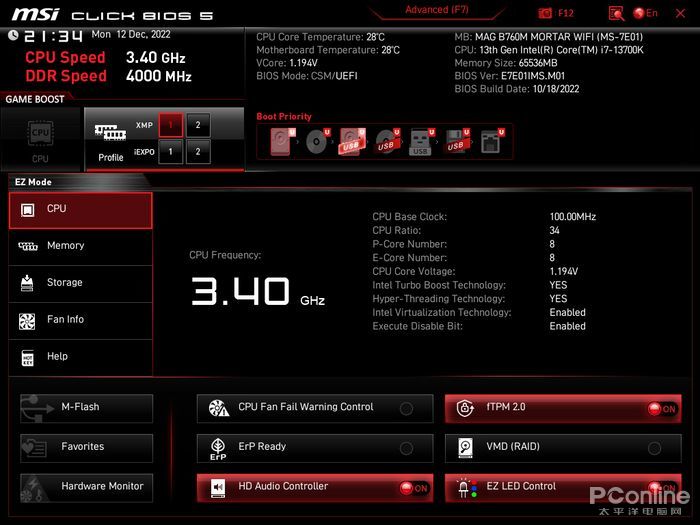Click the Memory Size 65536MB text
The height and width of the screenshot is (525, 700).
tap(506, 63)
